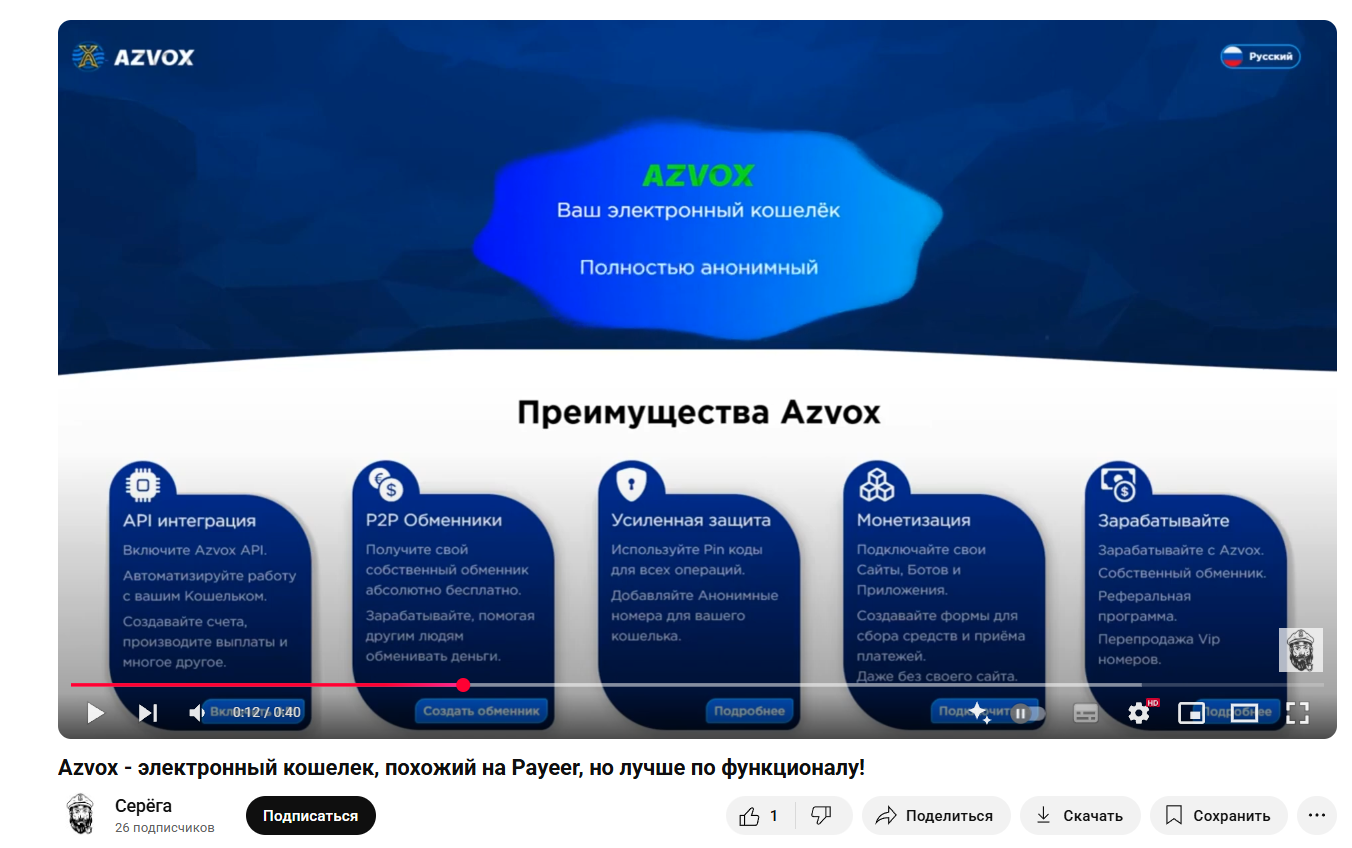Open Серёга channel avatar
The height and width of the screenshot is (848, 1352).
click(x=81, y=815)
